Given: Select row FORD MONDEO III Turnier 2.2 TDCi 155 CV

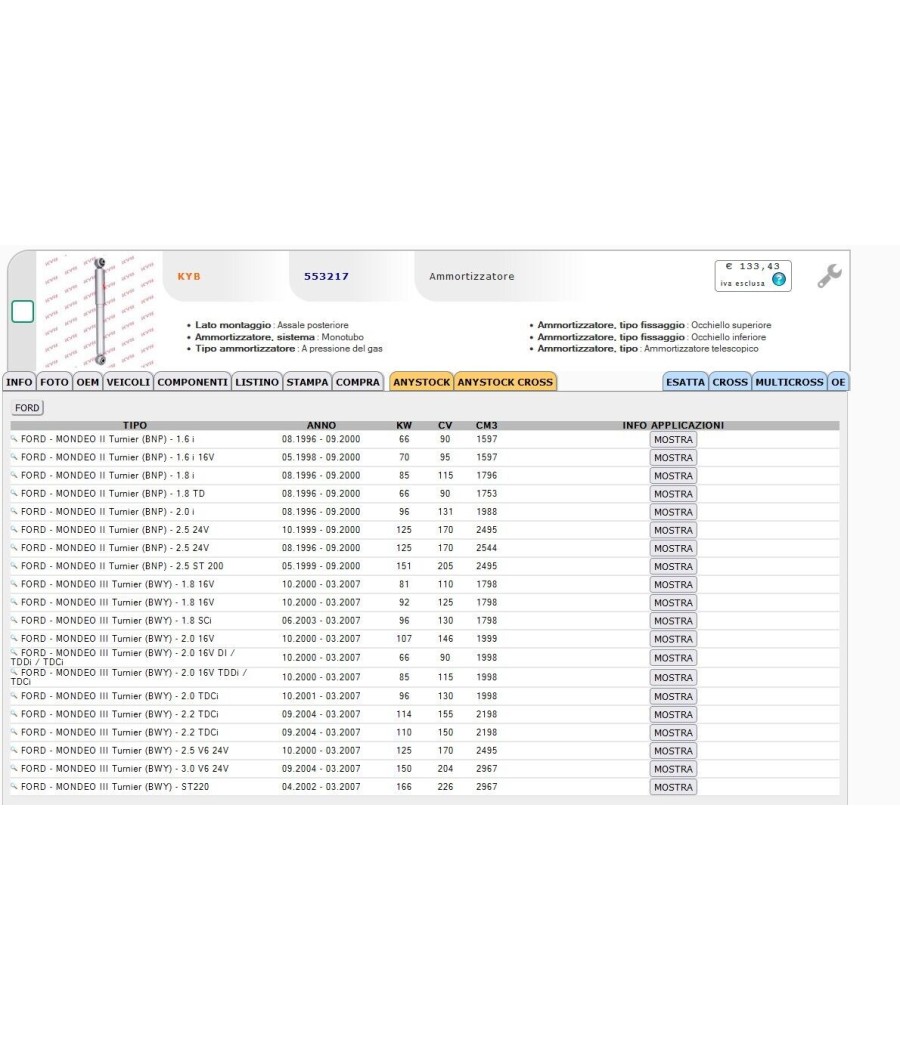Looking at the screenshot, I should [x=425, y=714].
